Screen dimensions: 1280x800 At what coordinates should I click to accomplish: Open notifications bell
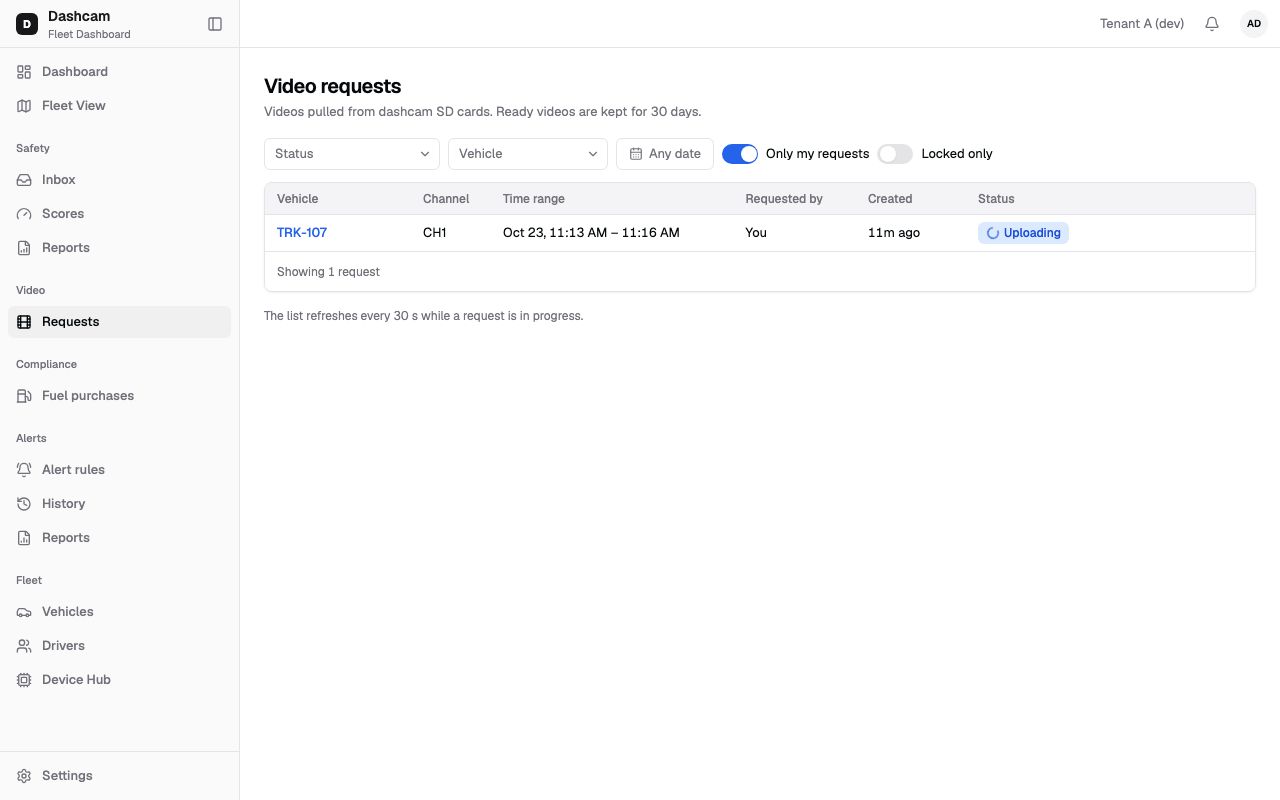(1212, 24)
